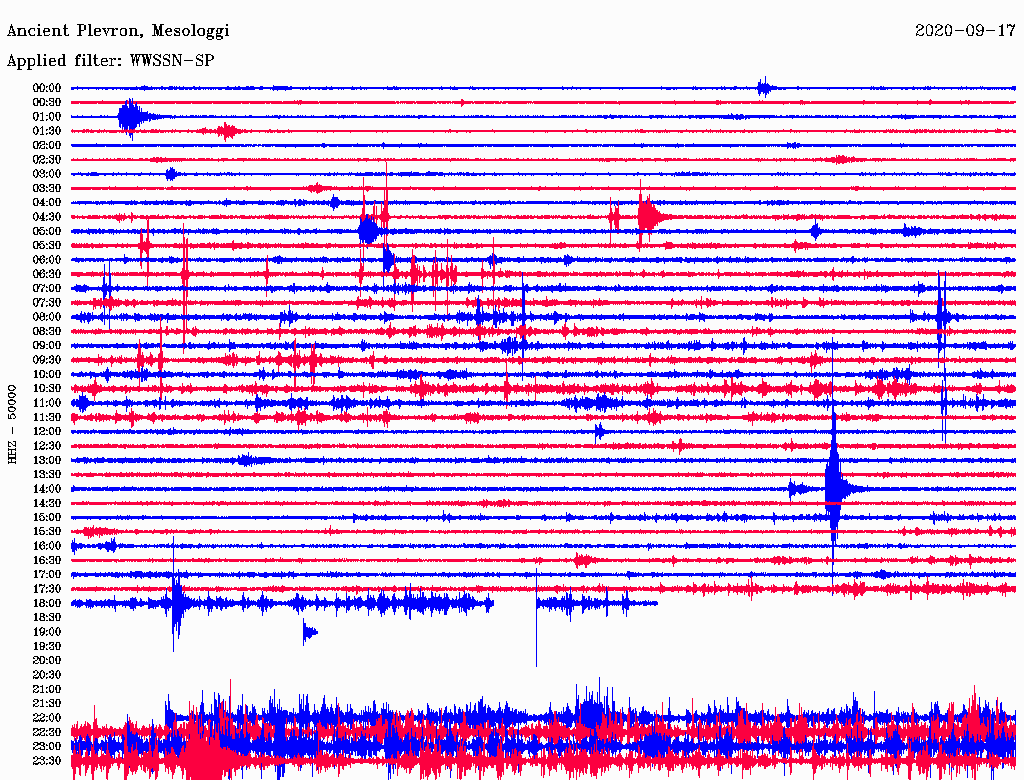This screenshot has width=1024, height=780.
Task: Click the 16:30 time label
Action: pos(47,561)
